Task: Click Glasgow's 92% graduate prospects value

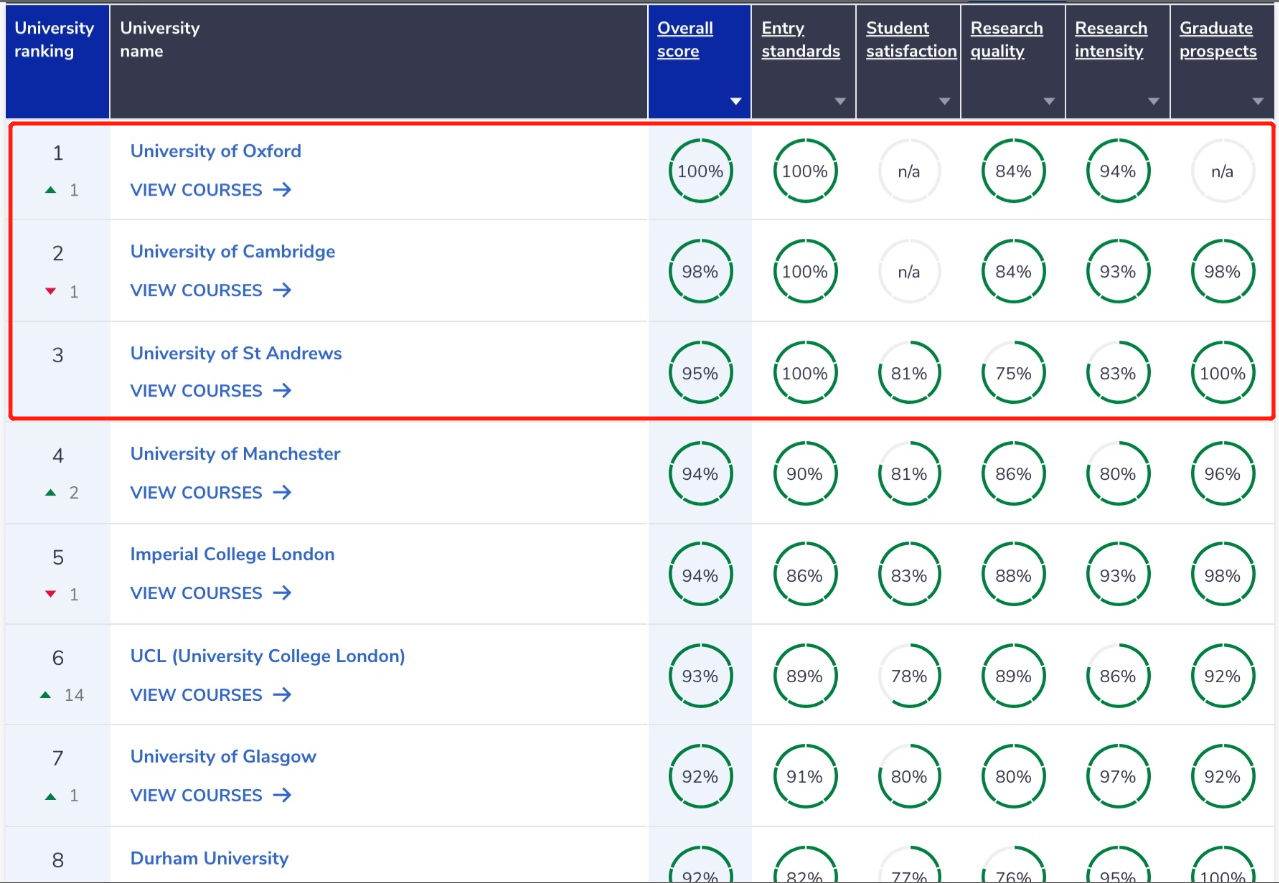Action: tap(1222, 777)
